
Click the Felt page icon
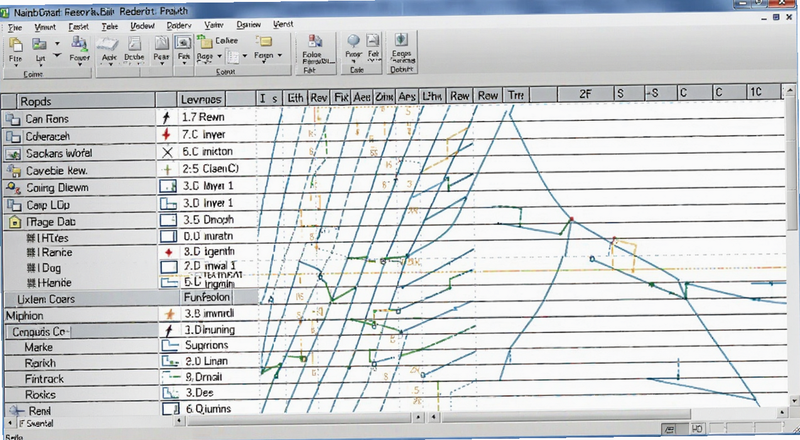(x=373, y=41)
